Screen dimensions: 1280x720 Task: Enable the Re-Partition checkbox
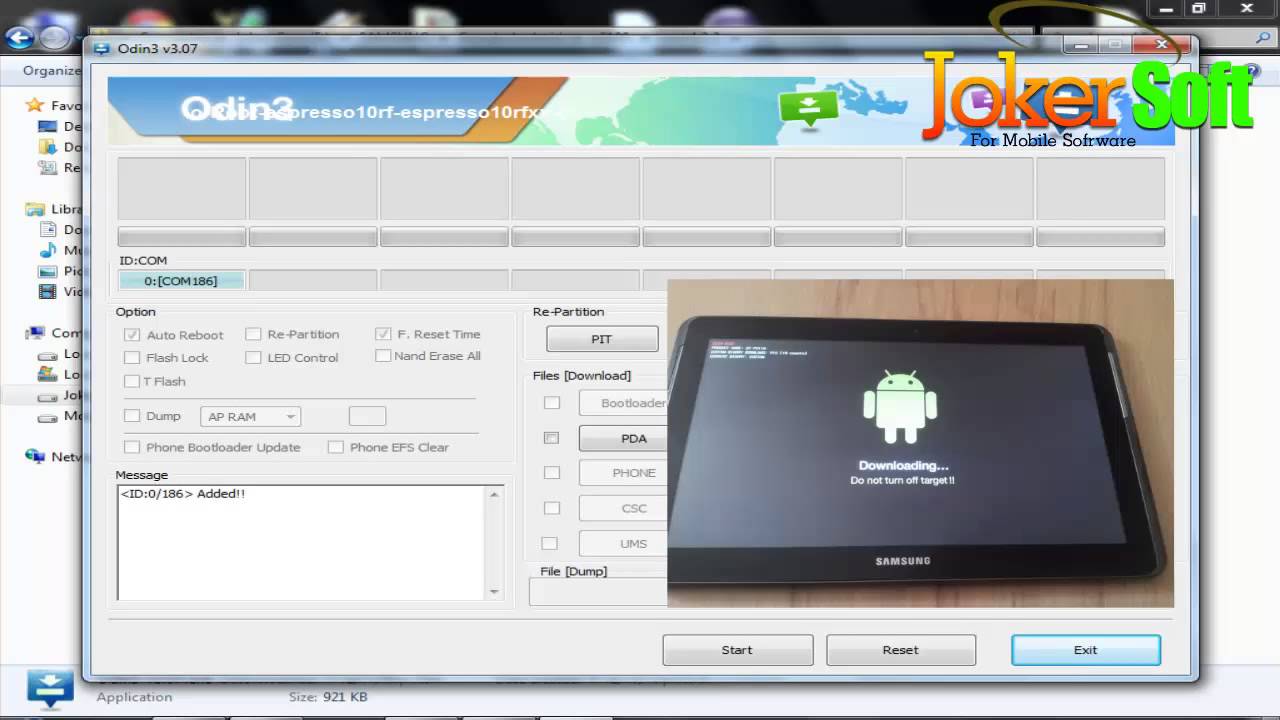coord(253,334)
